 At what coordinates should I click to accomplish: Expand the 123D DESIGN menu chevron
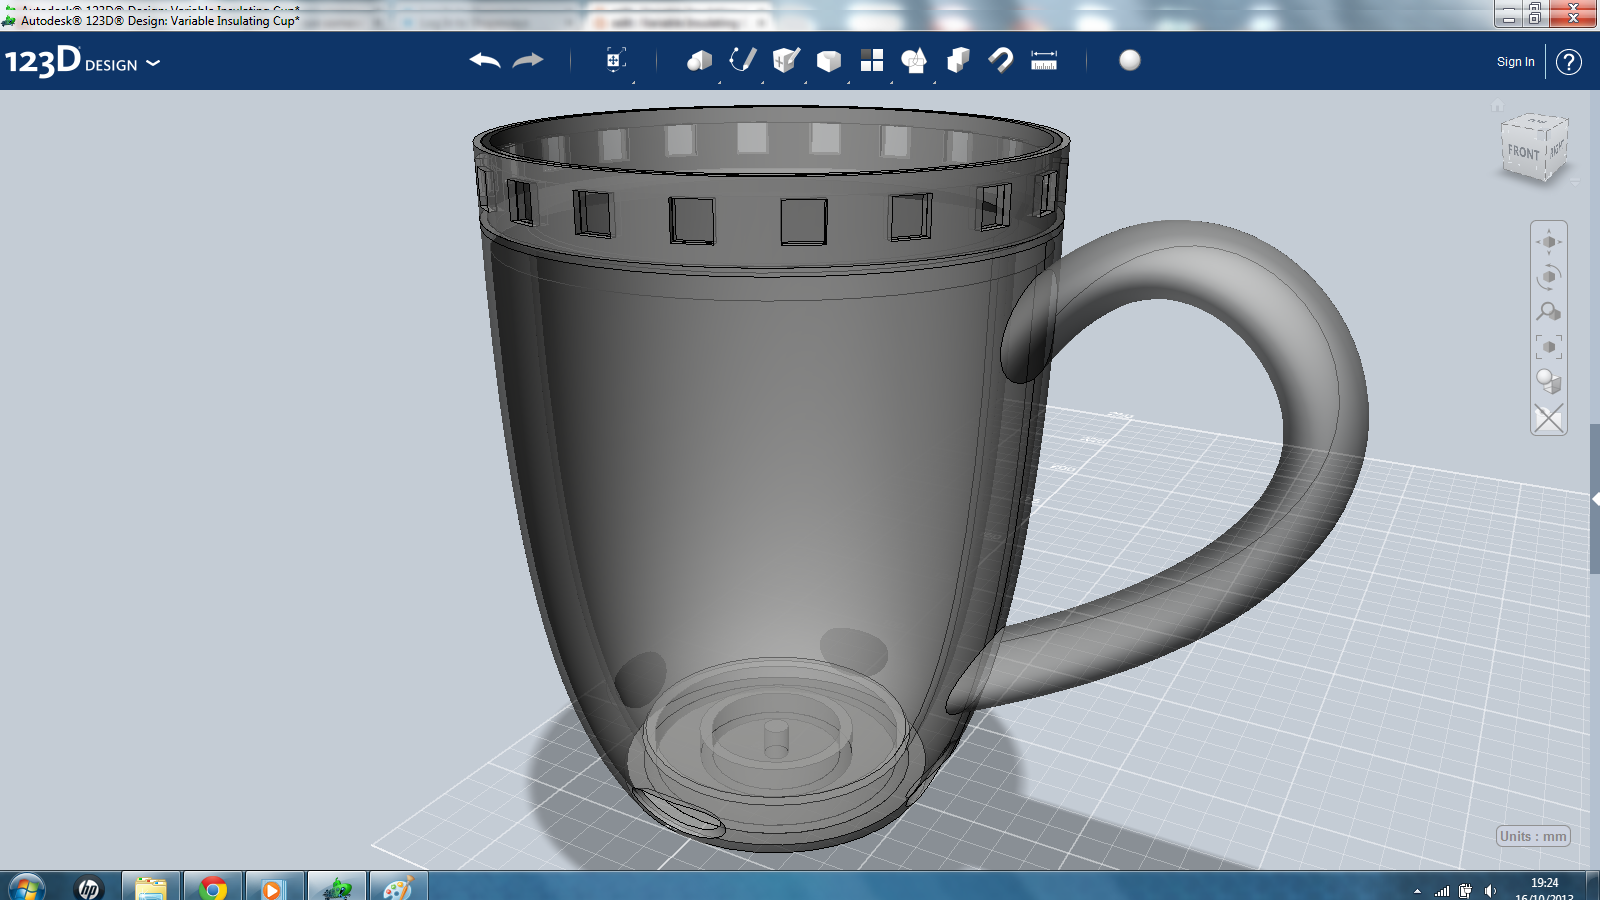coord(152,63)
